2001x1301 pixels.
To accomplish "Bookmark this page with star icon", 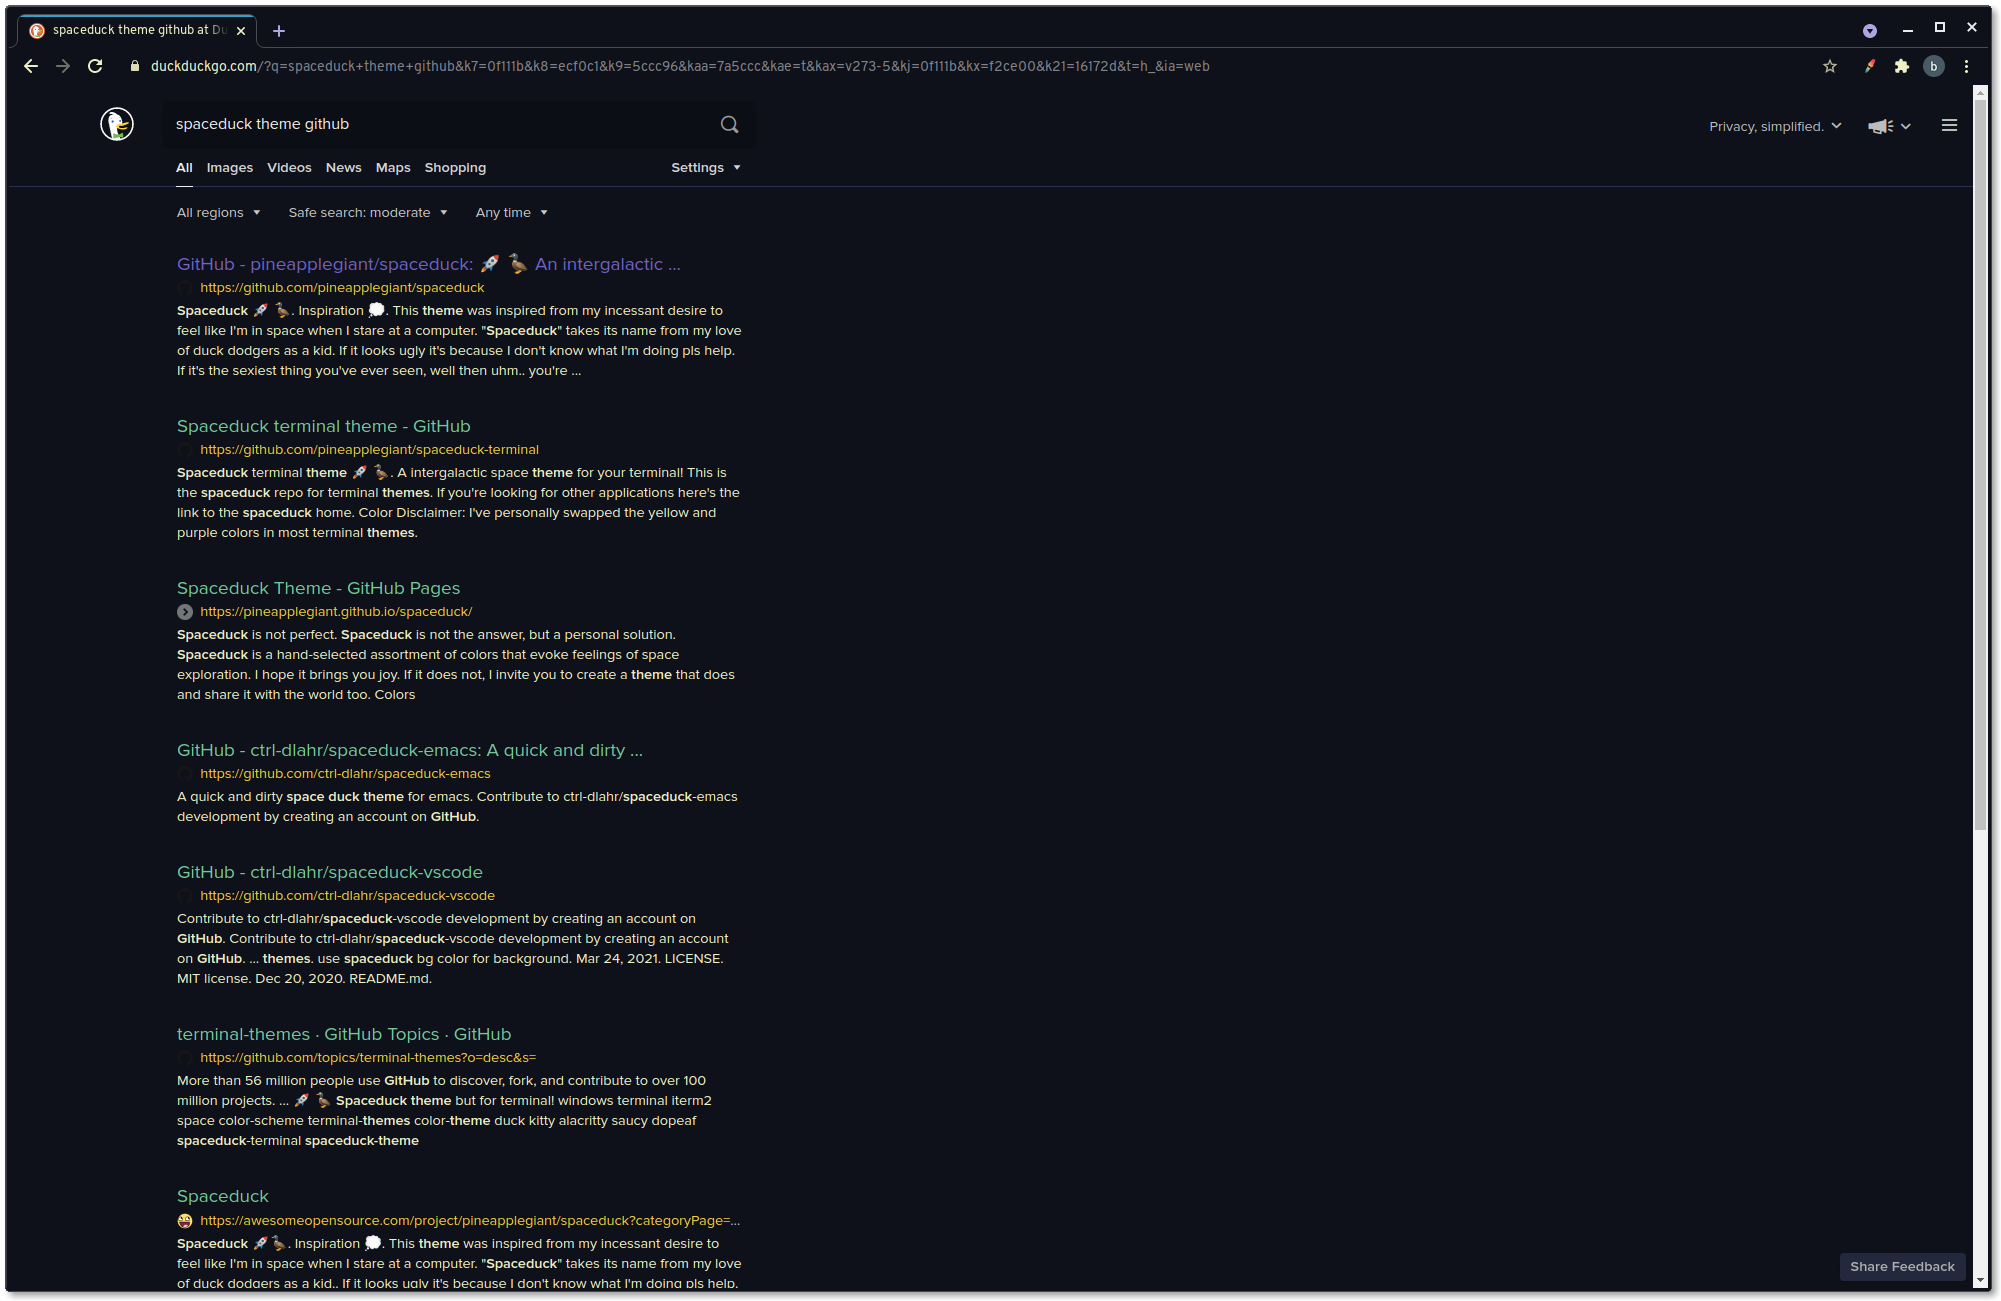I will [1829, 66].
